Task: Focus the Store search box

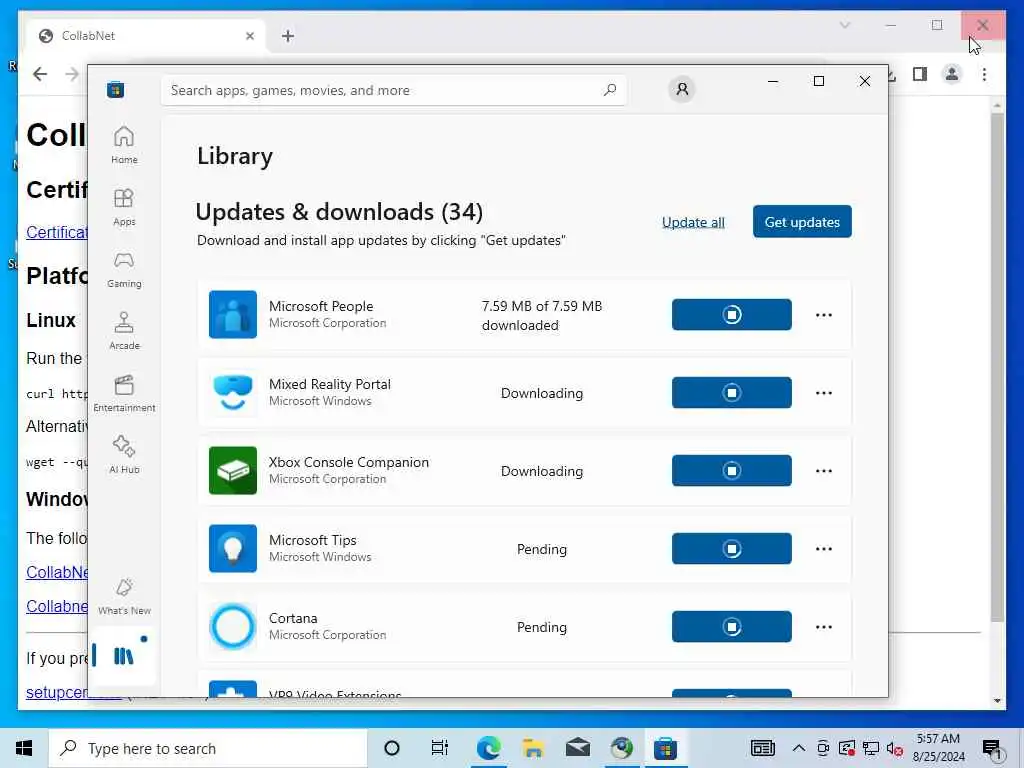Action: pos(393,90)
